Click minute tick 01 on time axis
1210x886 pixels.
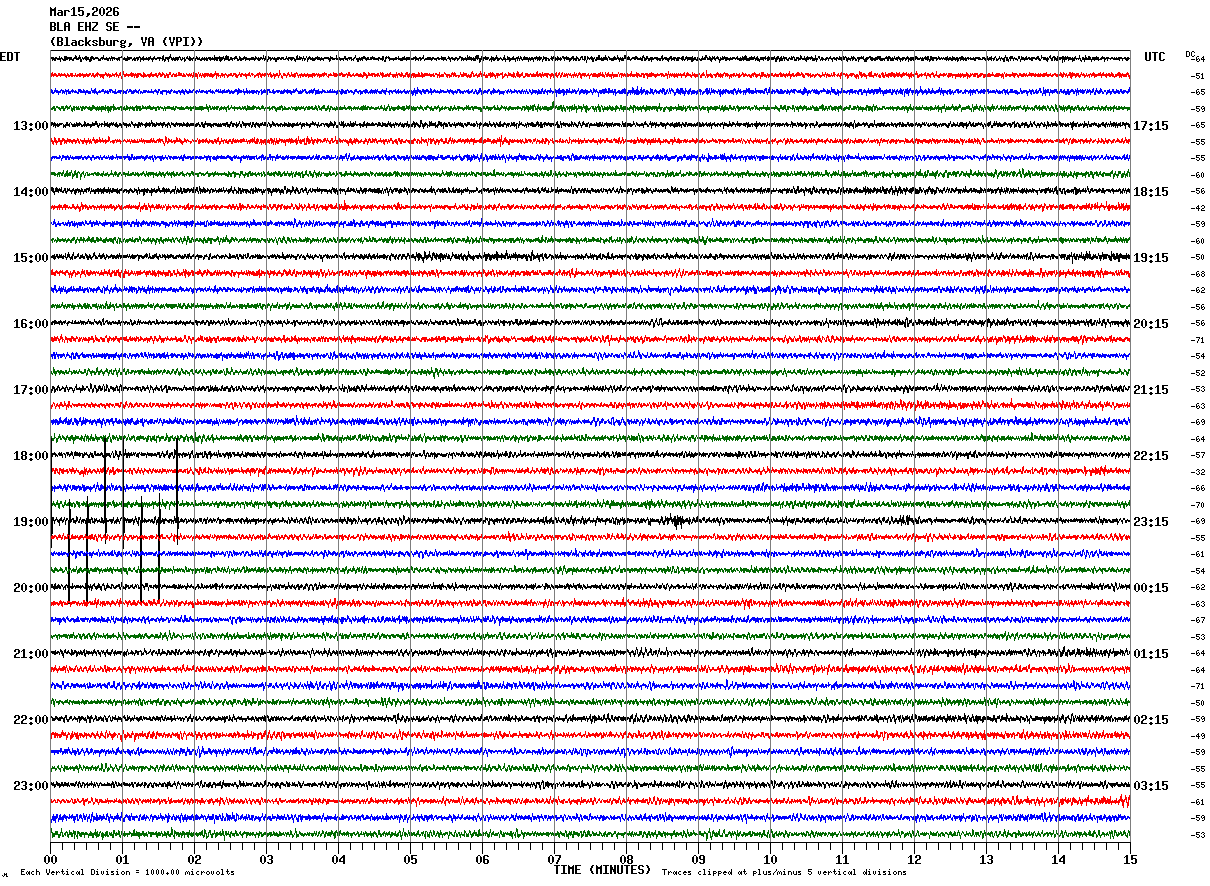tap(122, 859)
